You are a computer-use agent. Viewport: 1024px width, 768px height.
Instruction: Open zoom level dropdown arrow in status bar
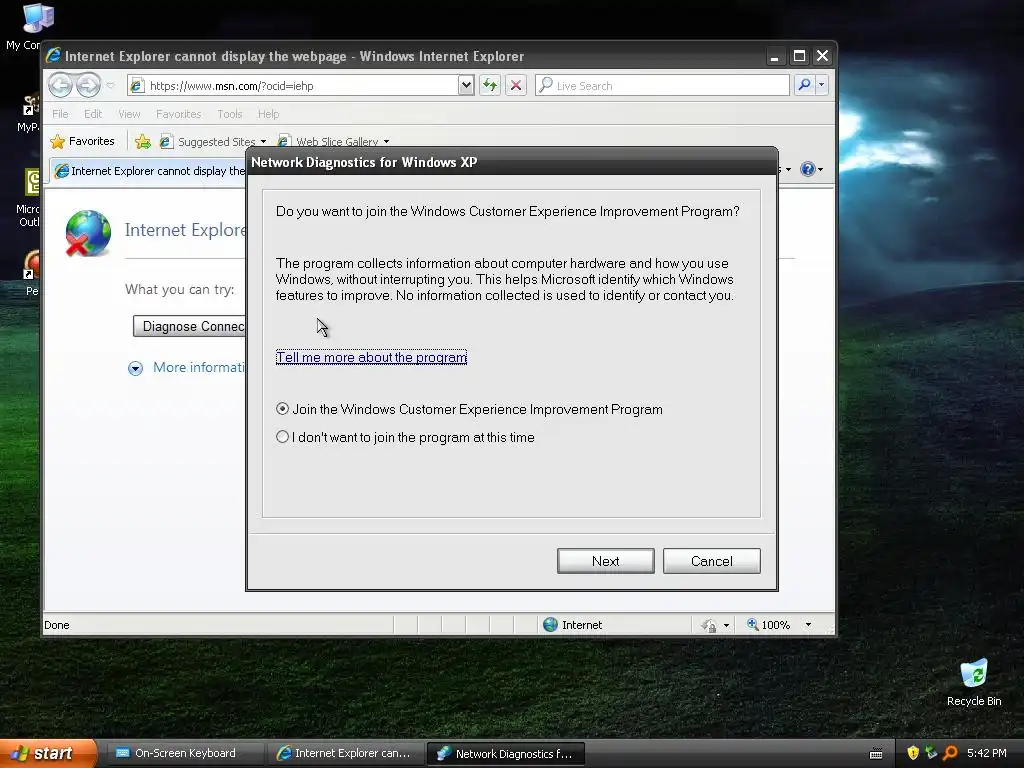point(808,625)
